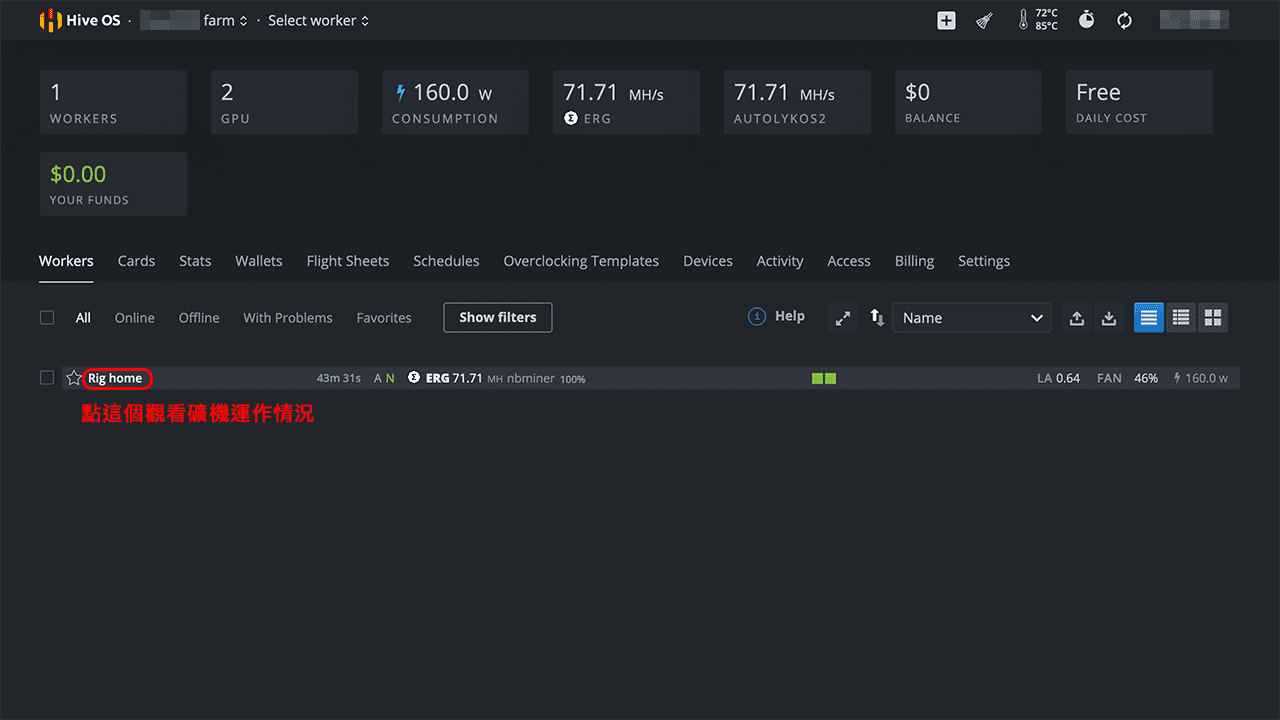1280x720 pixels.
Task: Click the add new plus icon
Action: point(946,20)
